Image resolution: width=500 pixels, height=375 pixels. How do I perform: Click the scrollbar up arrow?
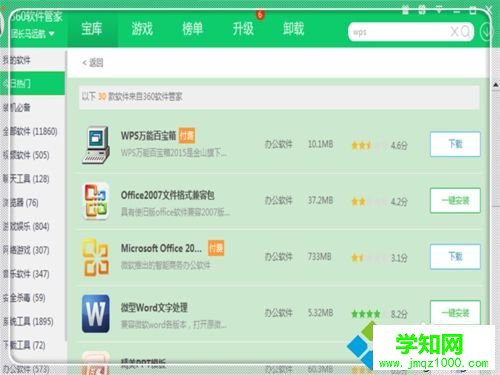[x=496, y=85]
